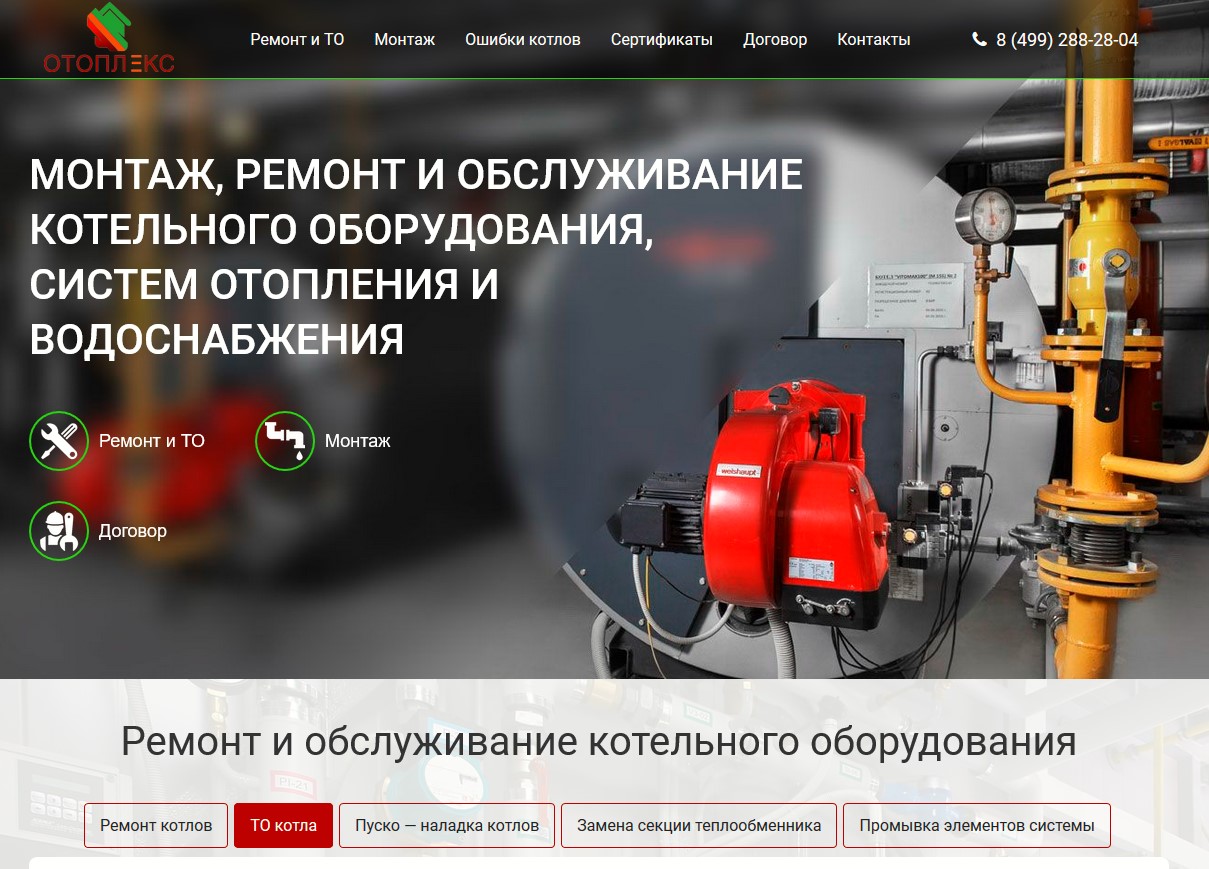Click the Отоплекс logo
The image size is (1209, 869).
click(109, 38)
